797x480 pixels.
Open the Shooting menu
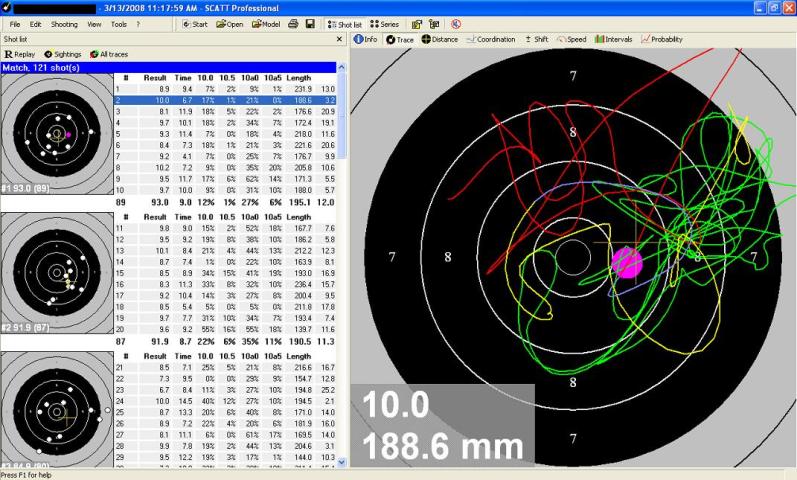[64, 24]
